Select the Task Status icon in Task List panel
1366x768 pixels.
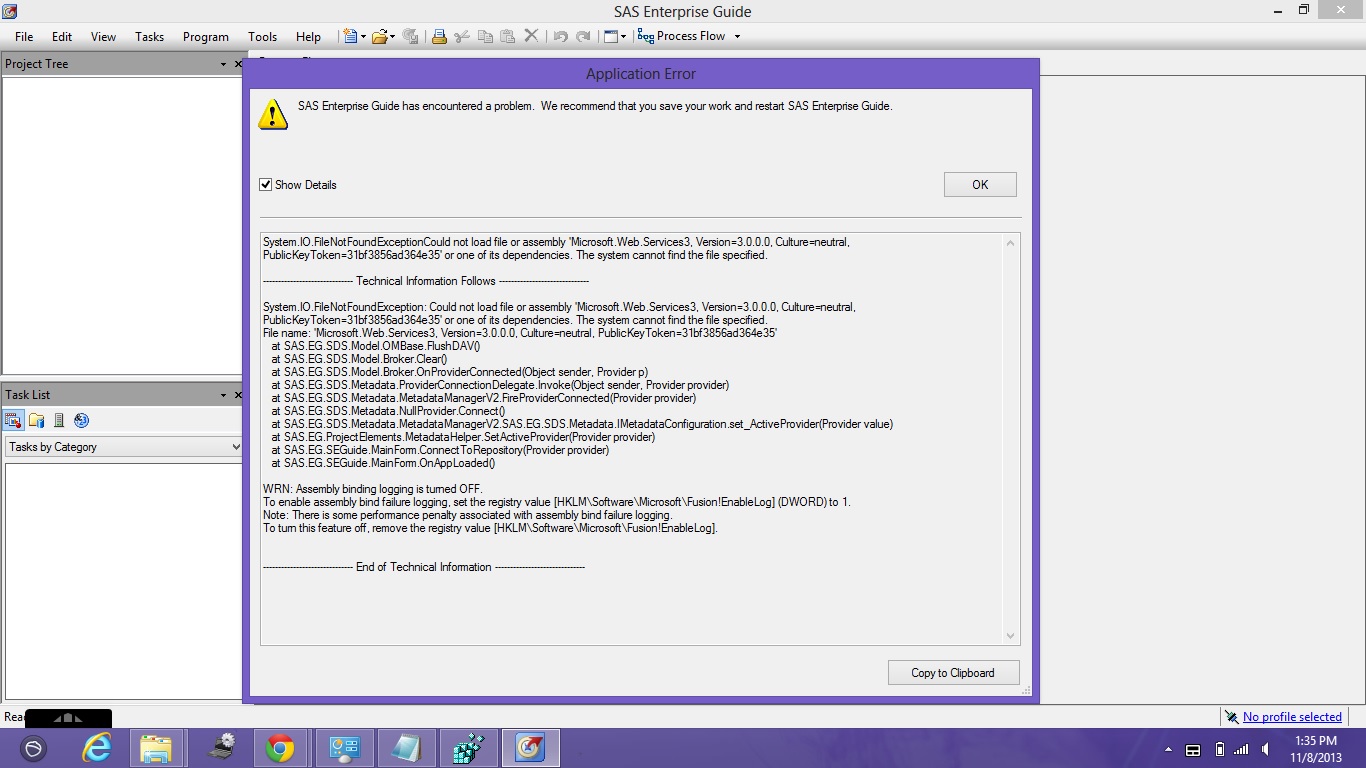[x=13, y=420]
